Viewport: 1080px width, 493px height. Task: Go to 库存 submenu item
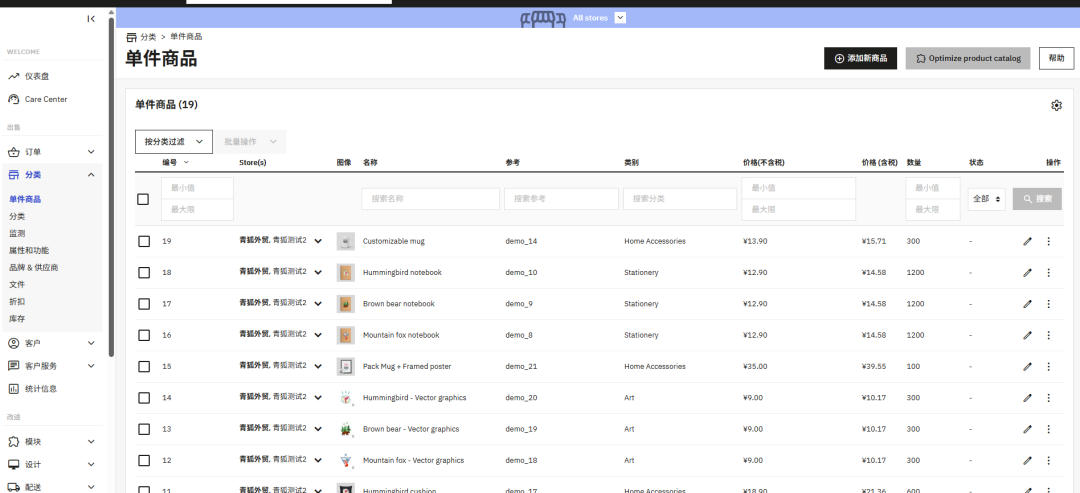click(17, 319)
